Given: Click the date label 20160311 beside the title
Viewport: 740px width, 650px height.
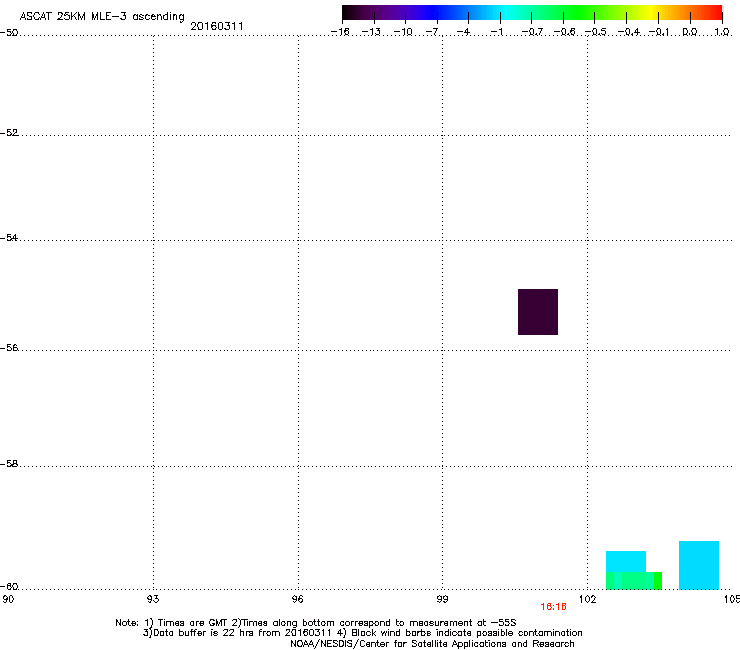Looking at the screenshot, I should coord(217,26).
